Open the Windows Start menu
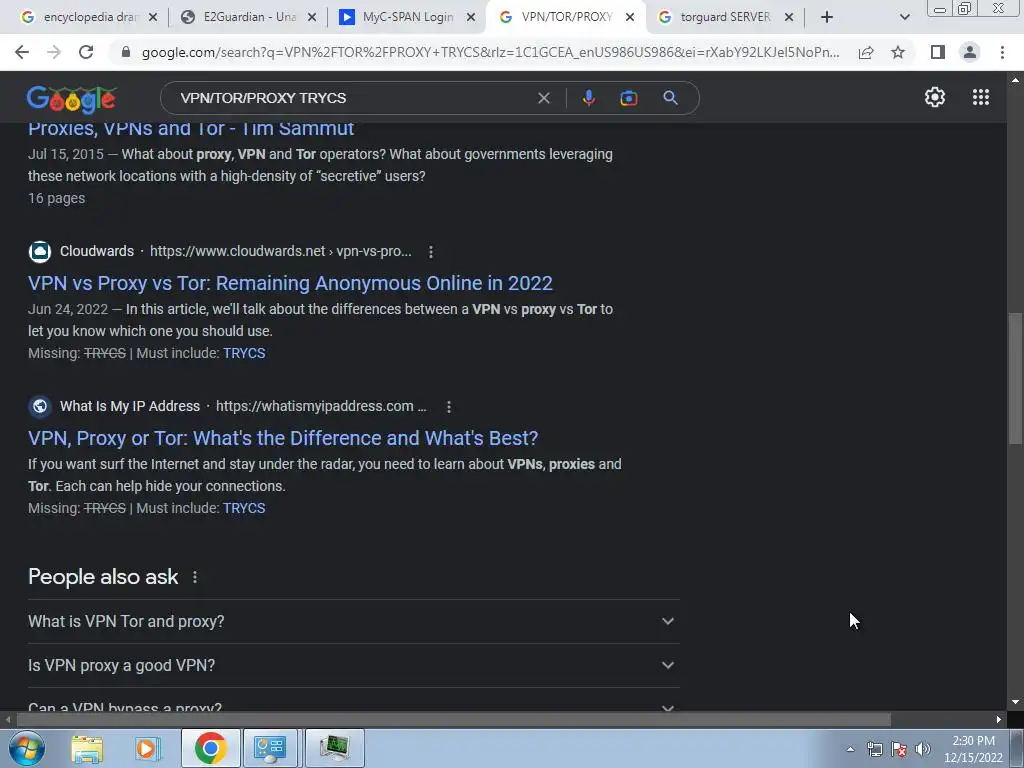 pos(26,748)
